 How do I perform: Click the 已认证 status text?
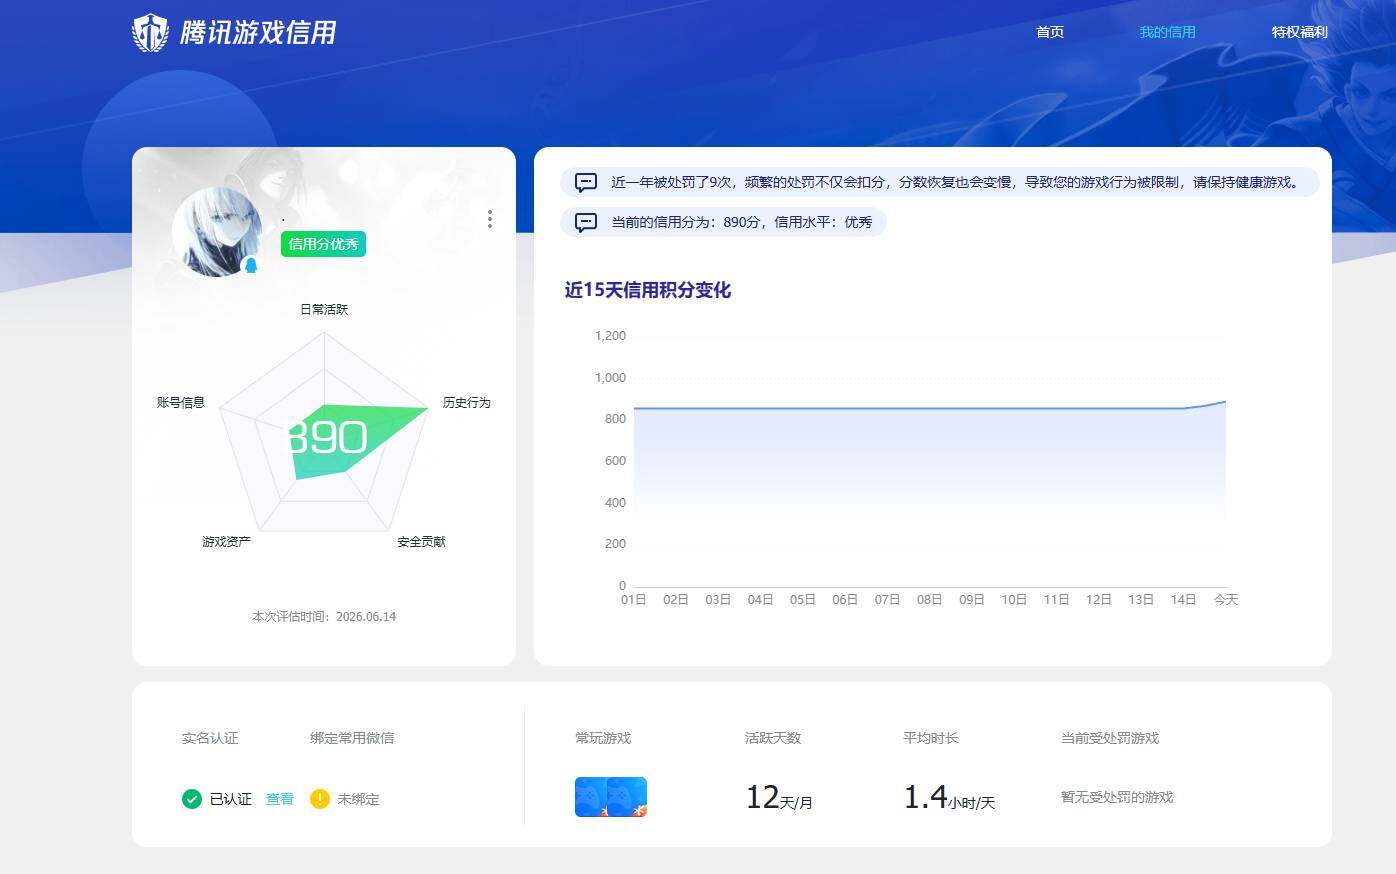pos(231,799)
